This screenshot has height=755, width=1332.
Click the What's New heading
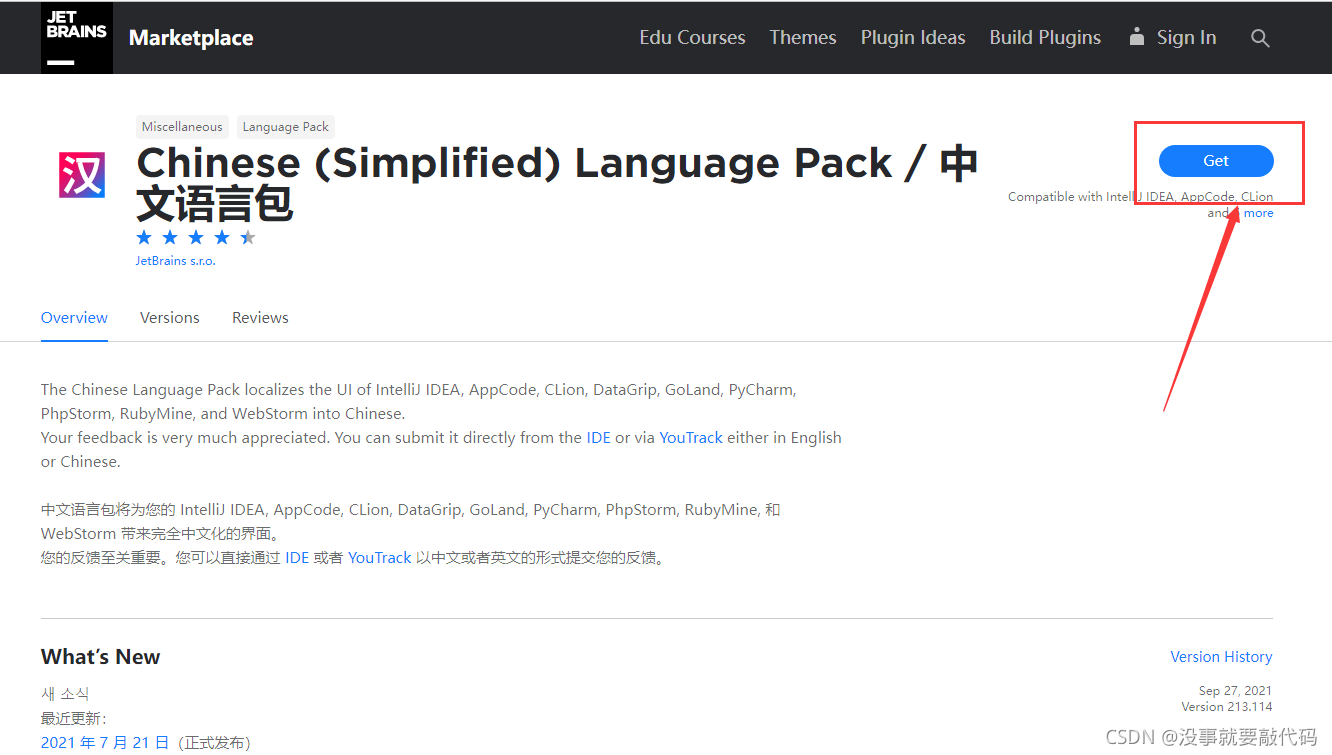coord(100,657)
